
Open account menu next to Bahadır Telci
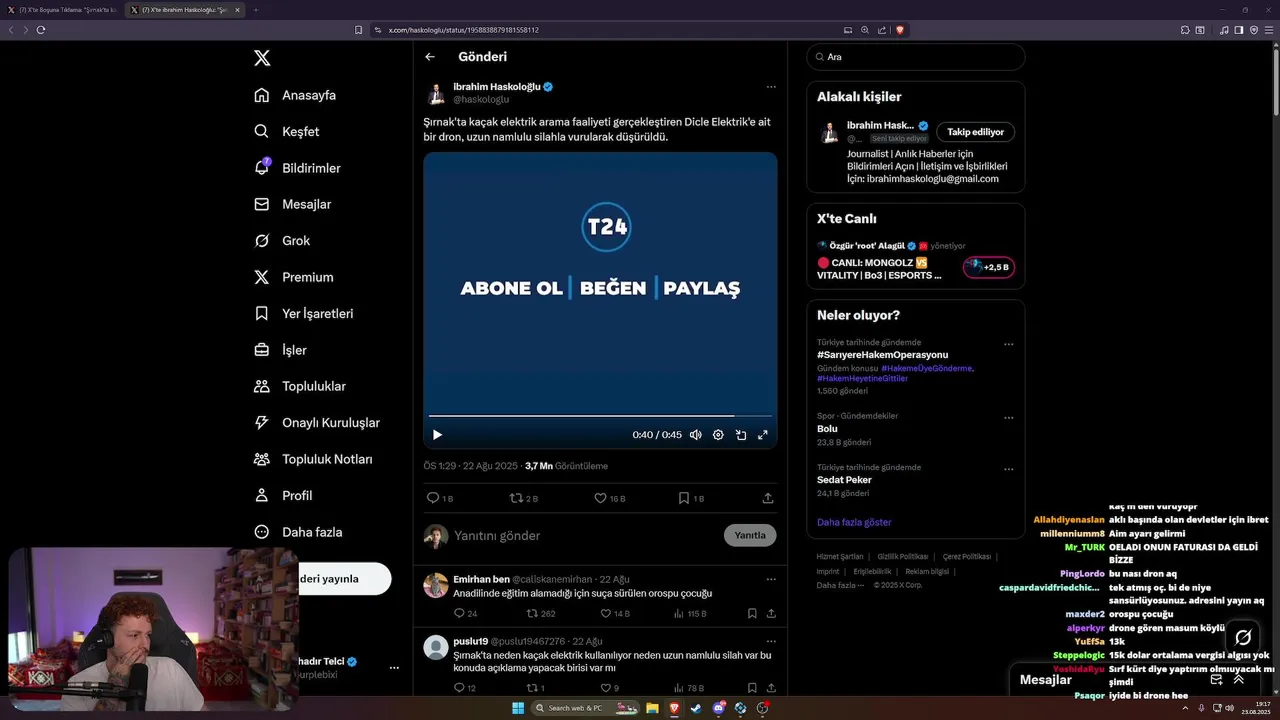coord(394,668)
